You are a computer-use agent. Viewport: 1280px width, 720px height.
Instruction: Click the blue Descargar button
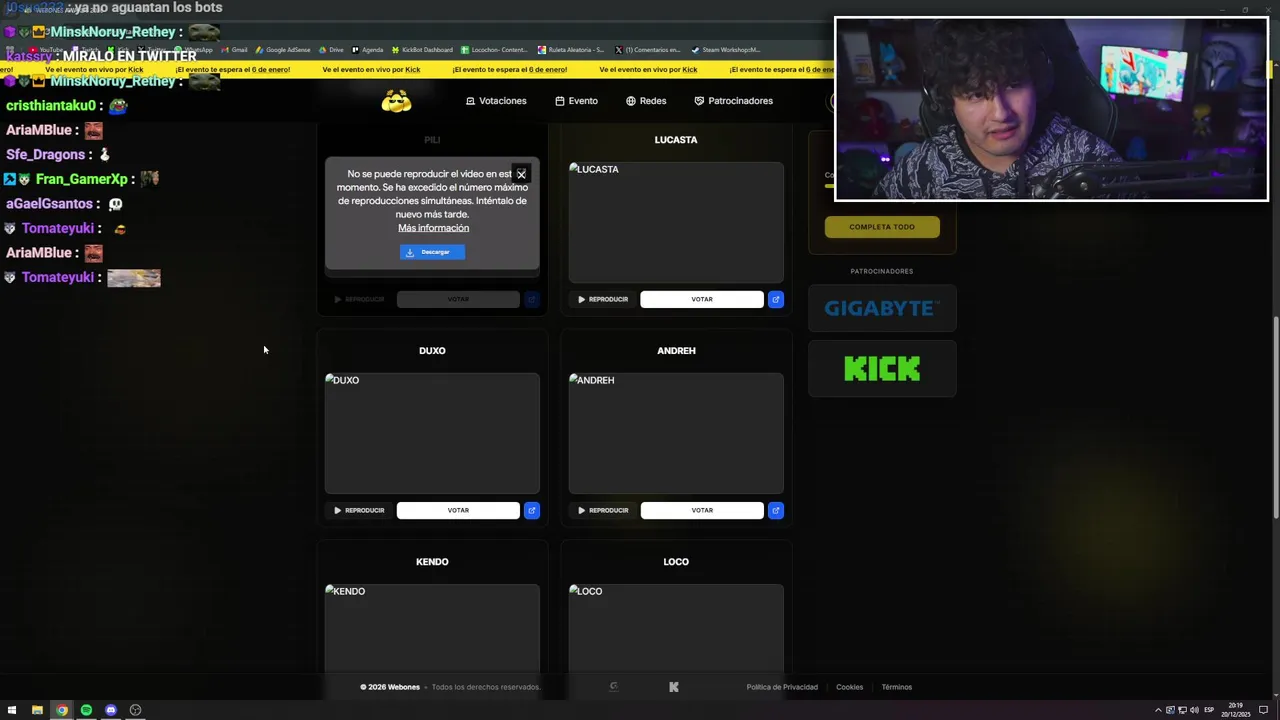point(432,252)
